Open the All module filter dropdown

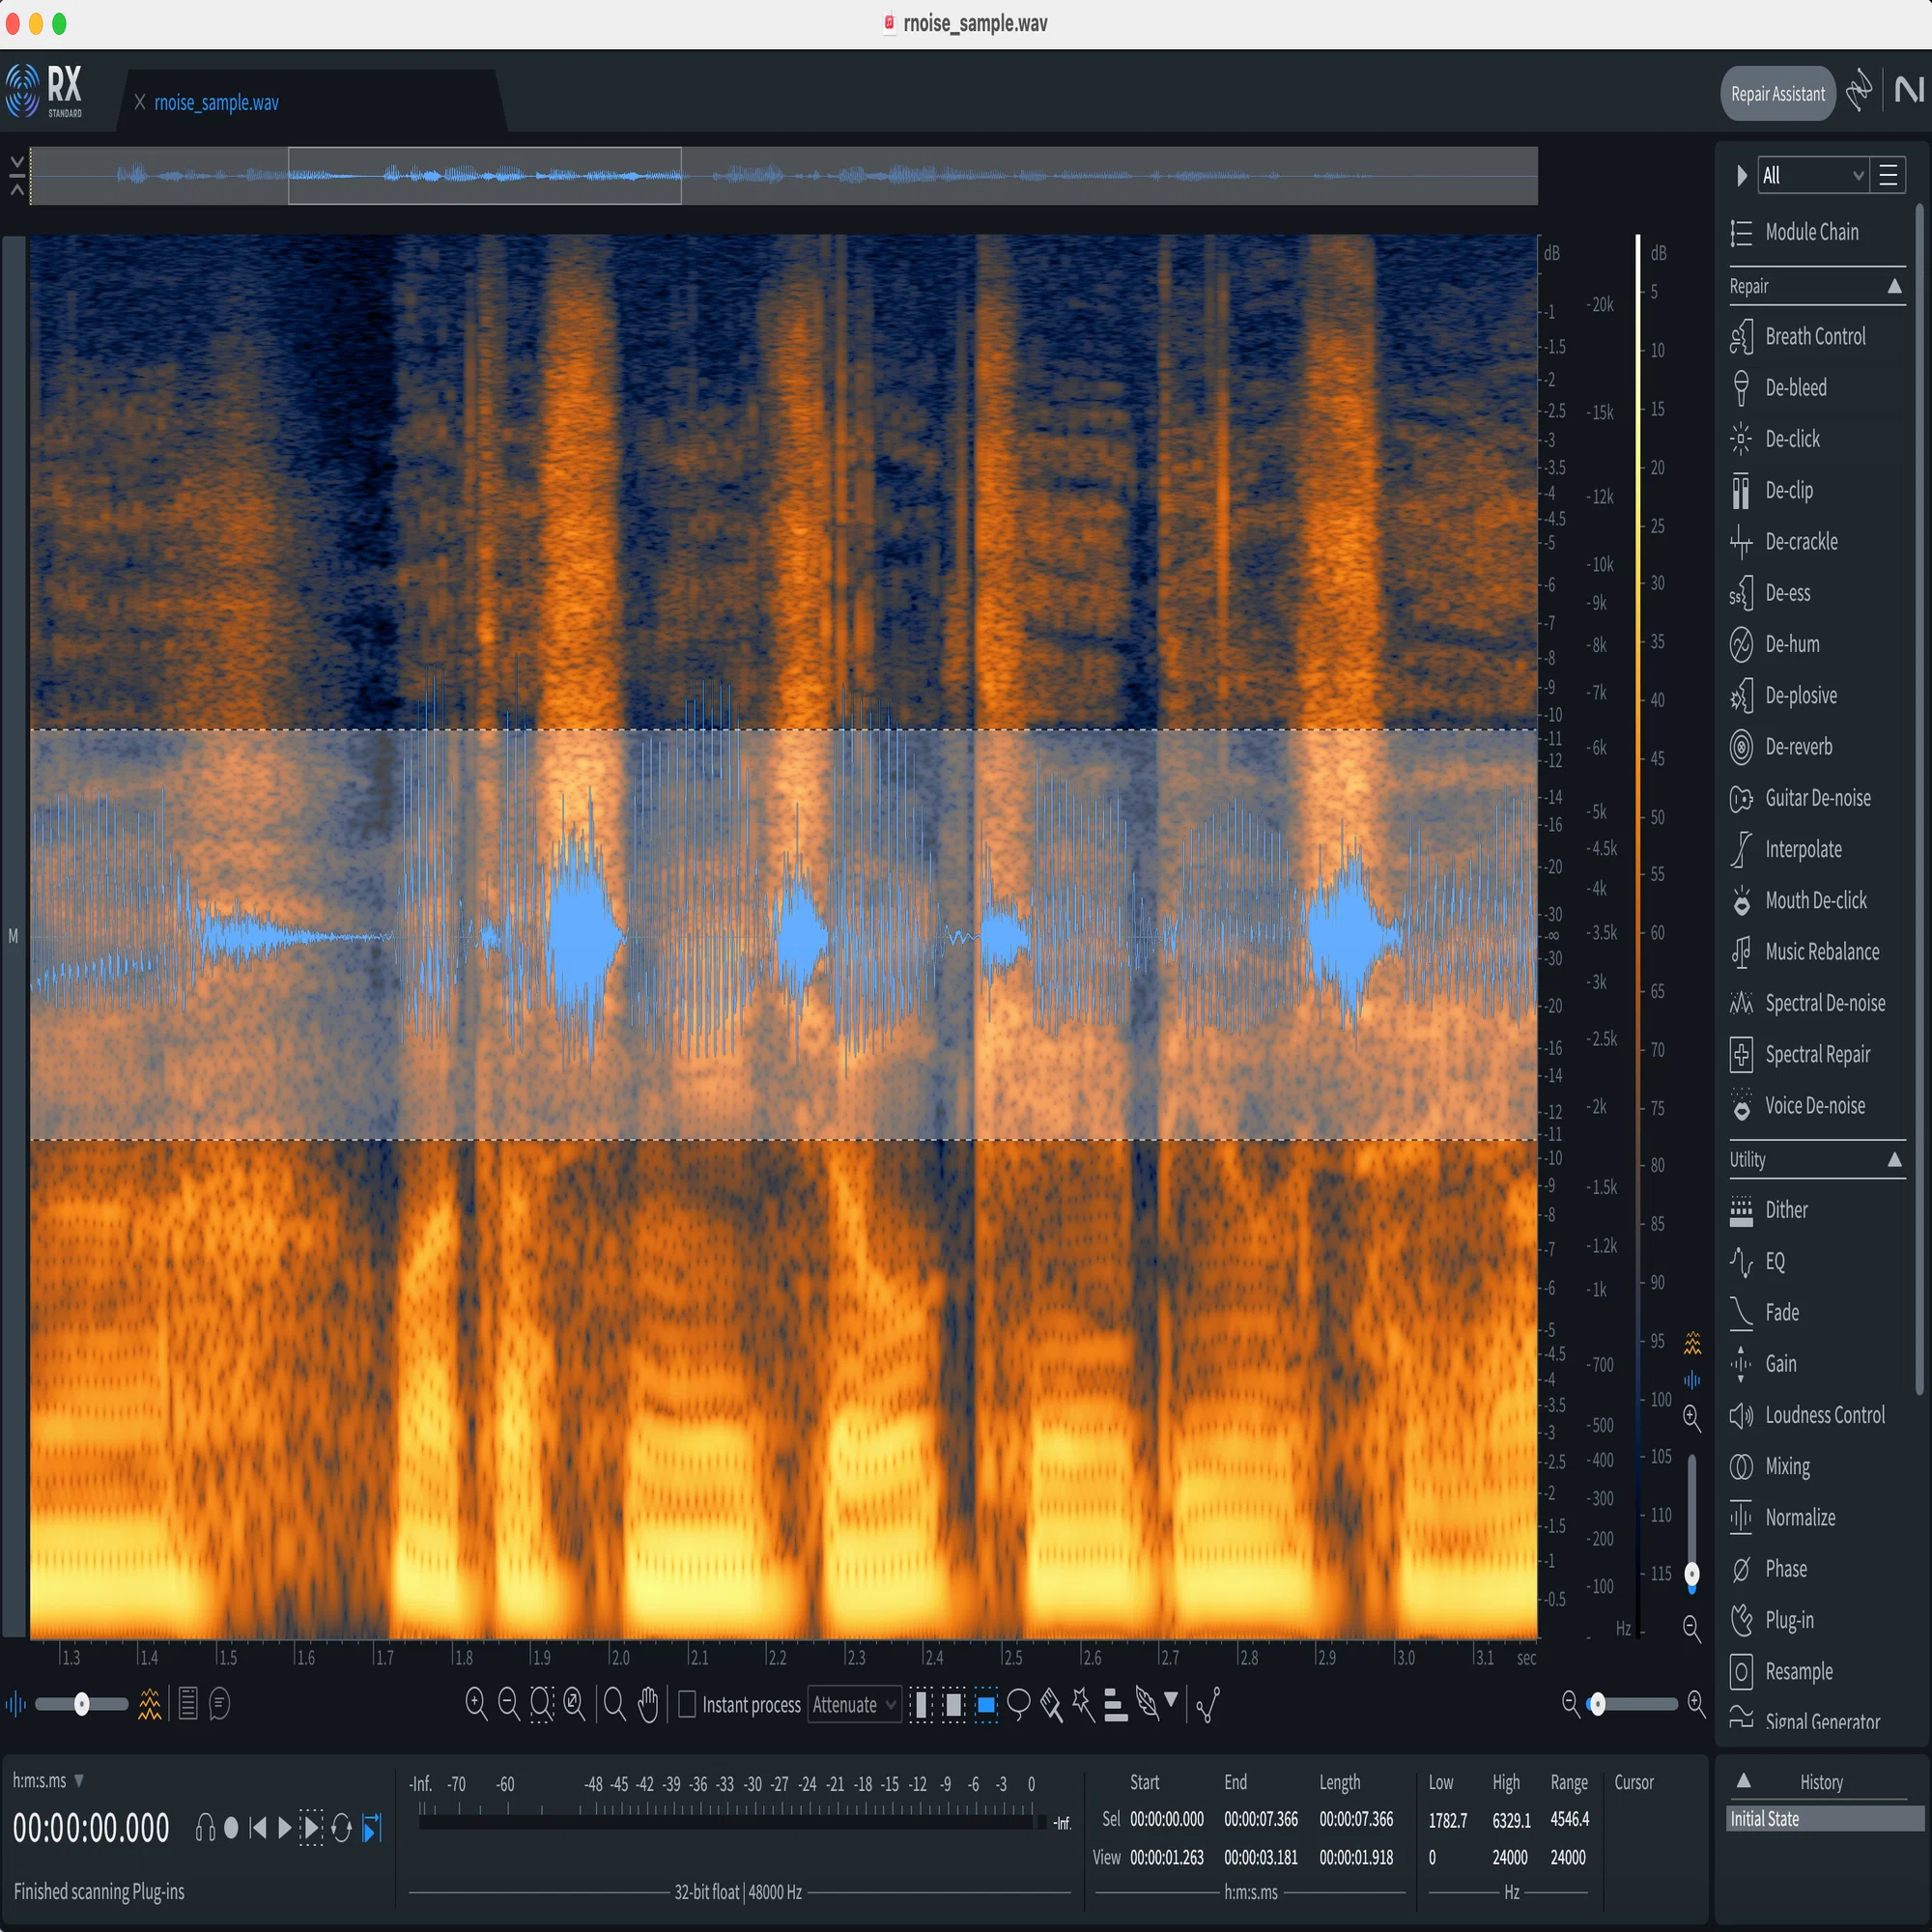point(1813,176)
